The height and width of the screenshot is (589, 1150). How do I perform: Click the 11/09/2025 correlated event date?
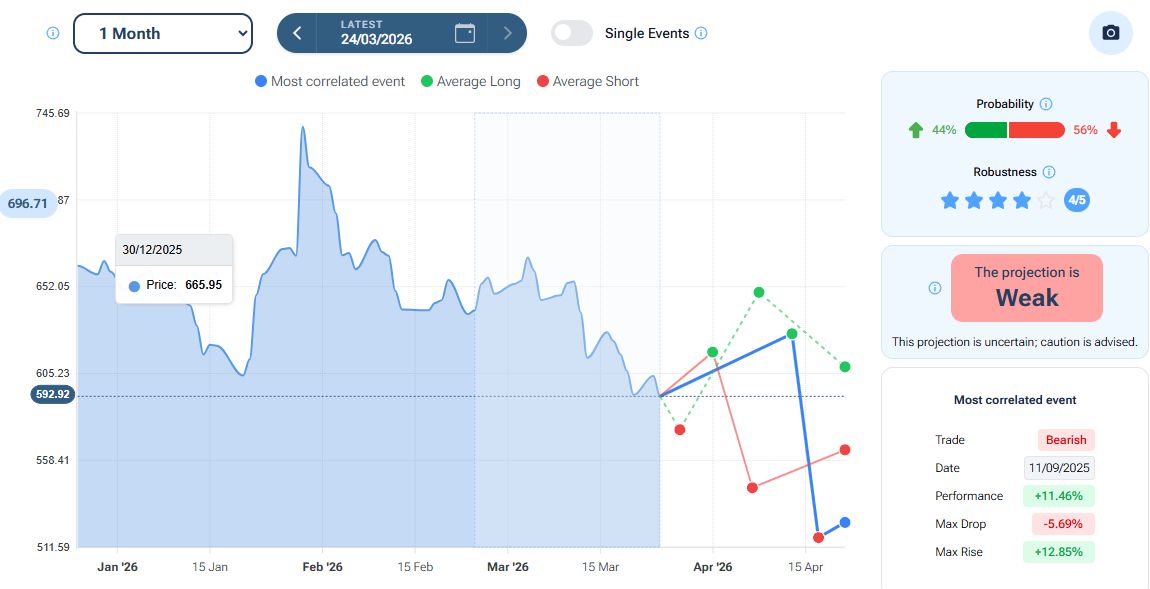pyautogui.click(x=1059, y=468)
